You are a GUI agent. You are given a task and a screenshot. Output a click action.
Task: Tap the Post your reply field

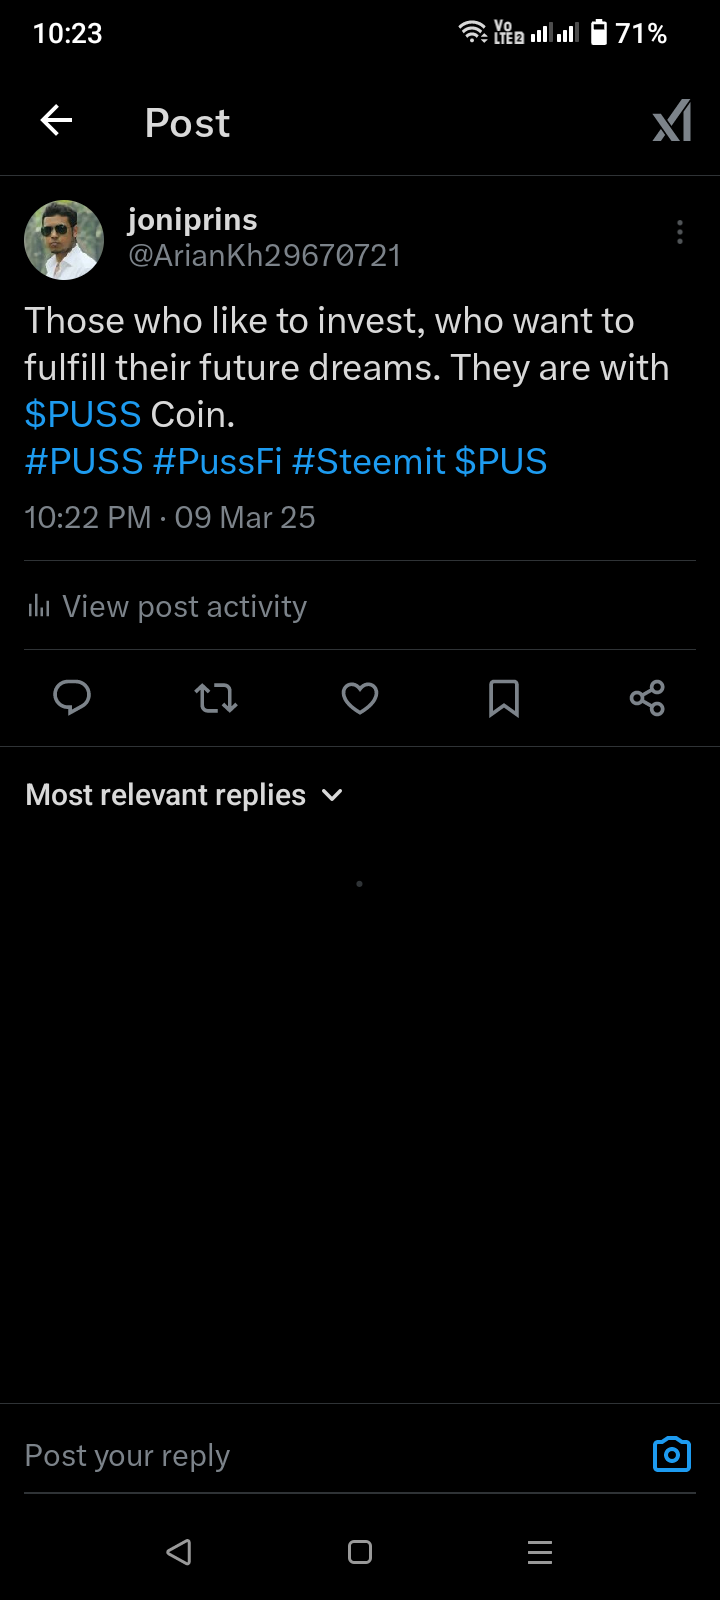(x=300, y=1455)
